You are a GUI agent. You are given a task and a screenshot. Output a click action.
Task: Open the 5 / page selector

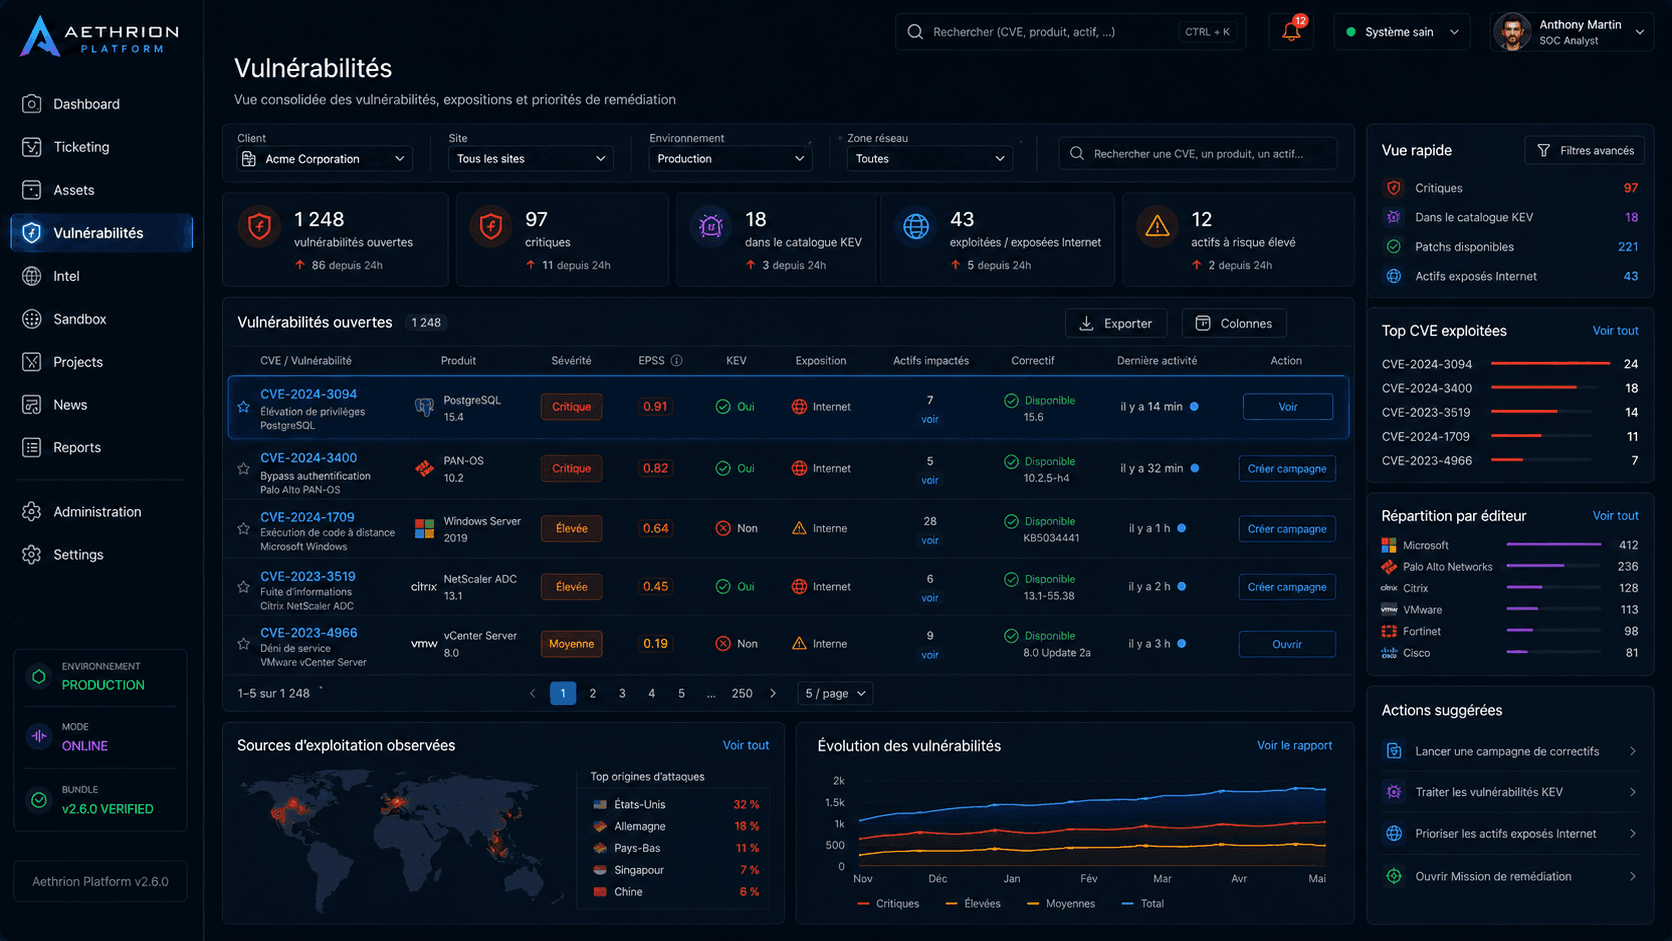coord(835,693)
